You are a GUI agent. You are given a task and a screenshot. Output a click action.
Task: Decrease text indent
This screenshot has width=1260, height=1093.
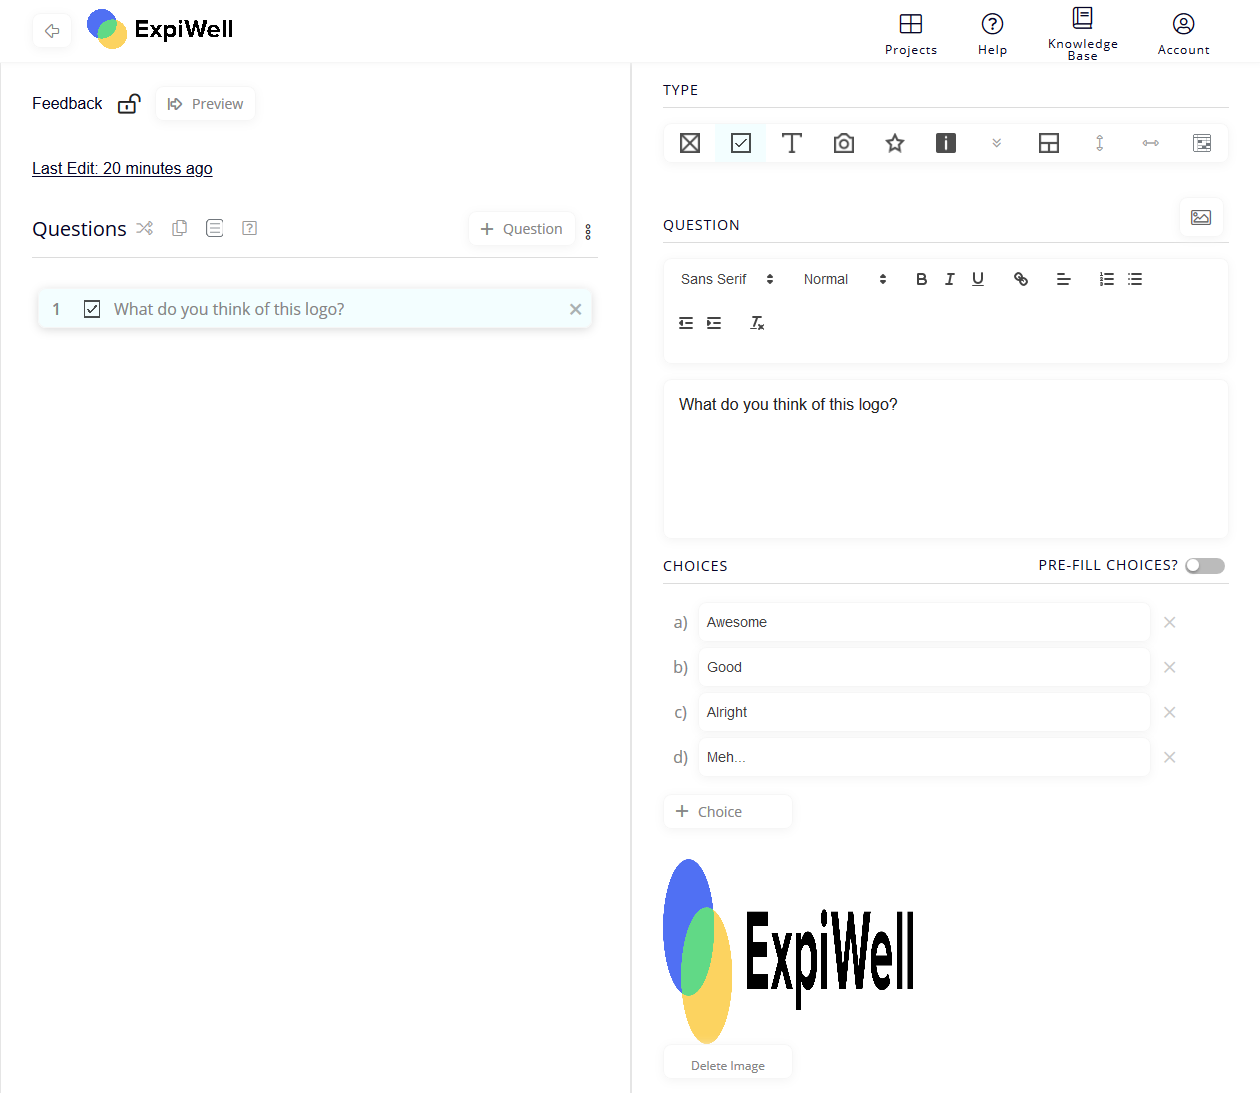click(x=686, y=323)
